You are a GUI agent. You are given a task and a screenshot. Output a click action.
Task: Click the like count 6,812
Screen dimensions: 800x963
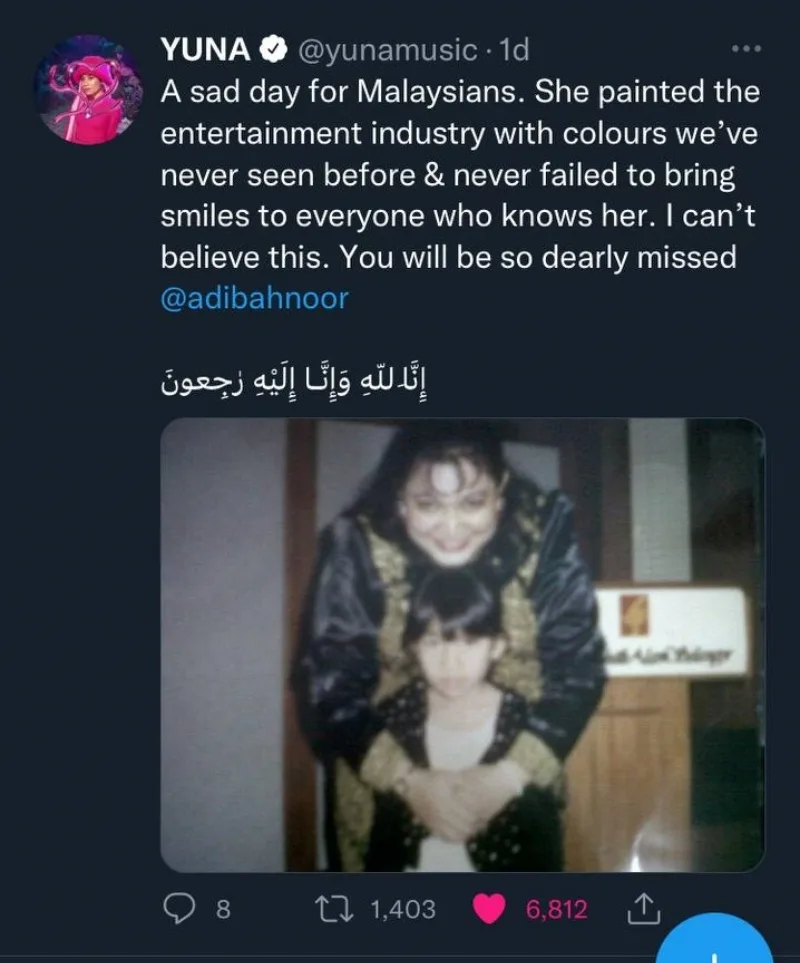(556, 910)
